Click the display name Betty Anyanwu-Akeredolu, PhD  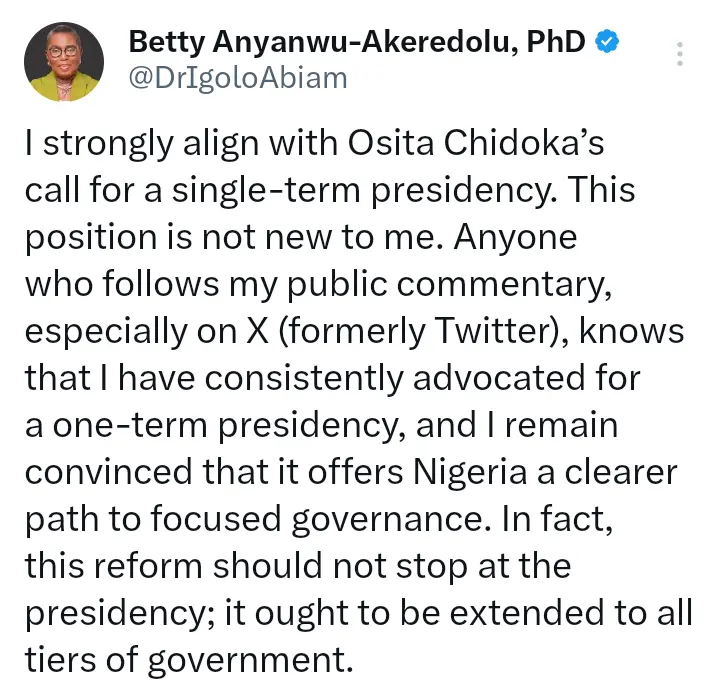[358, 42]
